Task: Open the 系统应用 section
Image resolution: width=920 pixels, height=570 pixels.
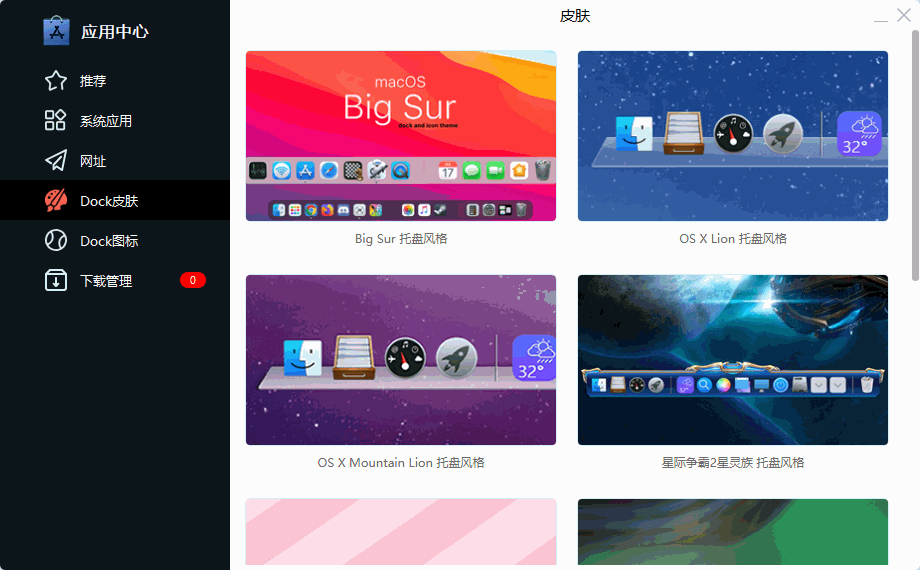Action: coord(115,120)
